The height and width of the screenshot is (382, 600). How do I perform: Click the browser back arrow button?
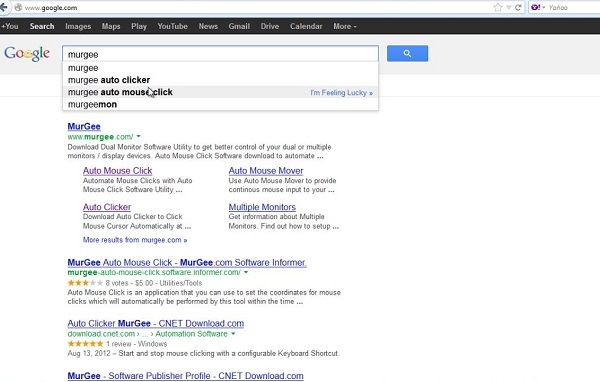pyautogui.click(x=3, y=7)
